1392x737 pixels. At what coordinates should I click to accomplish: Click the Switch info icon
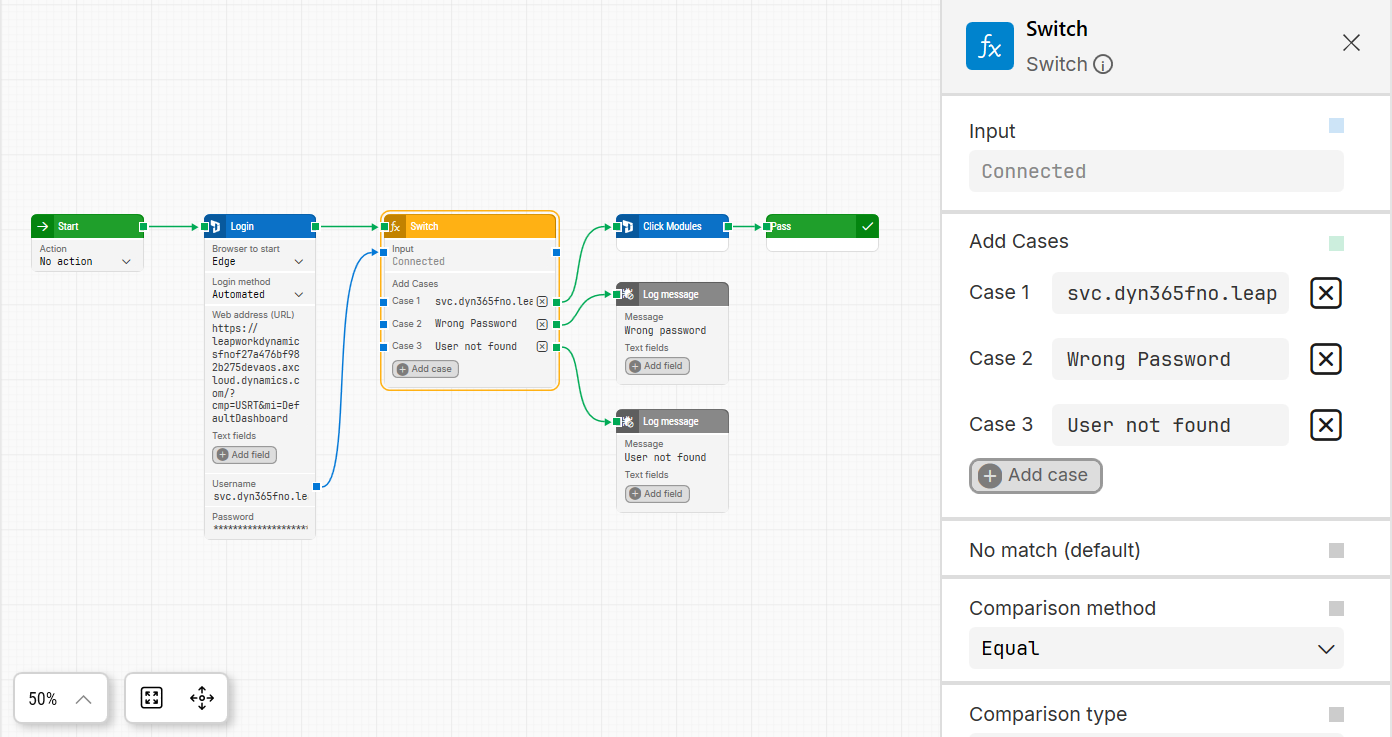[x=1103, y=65]
